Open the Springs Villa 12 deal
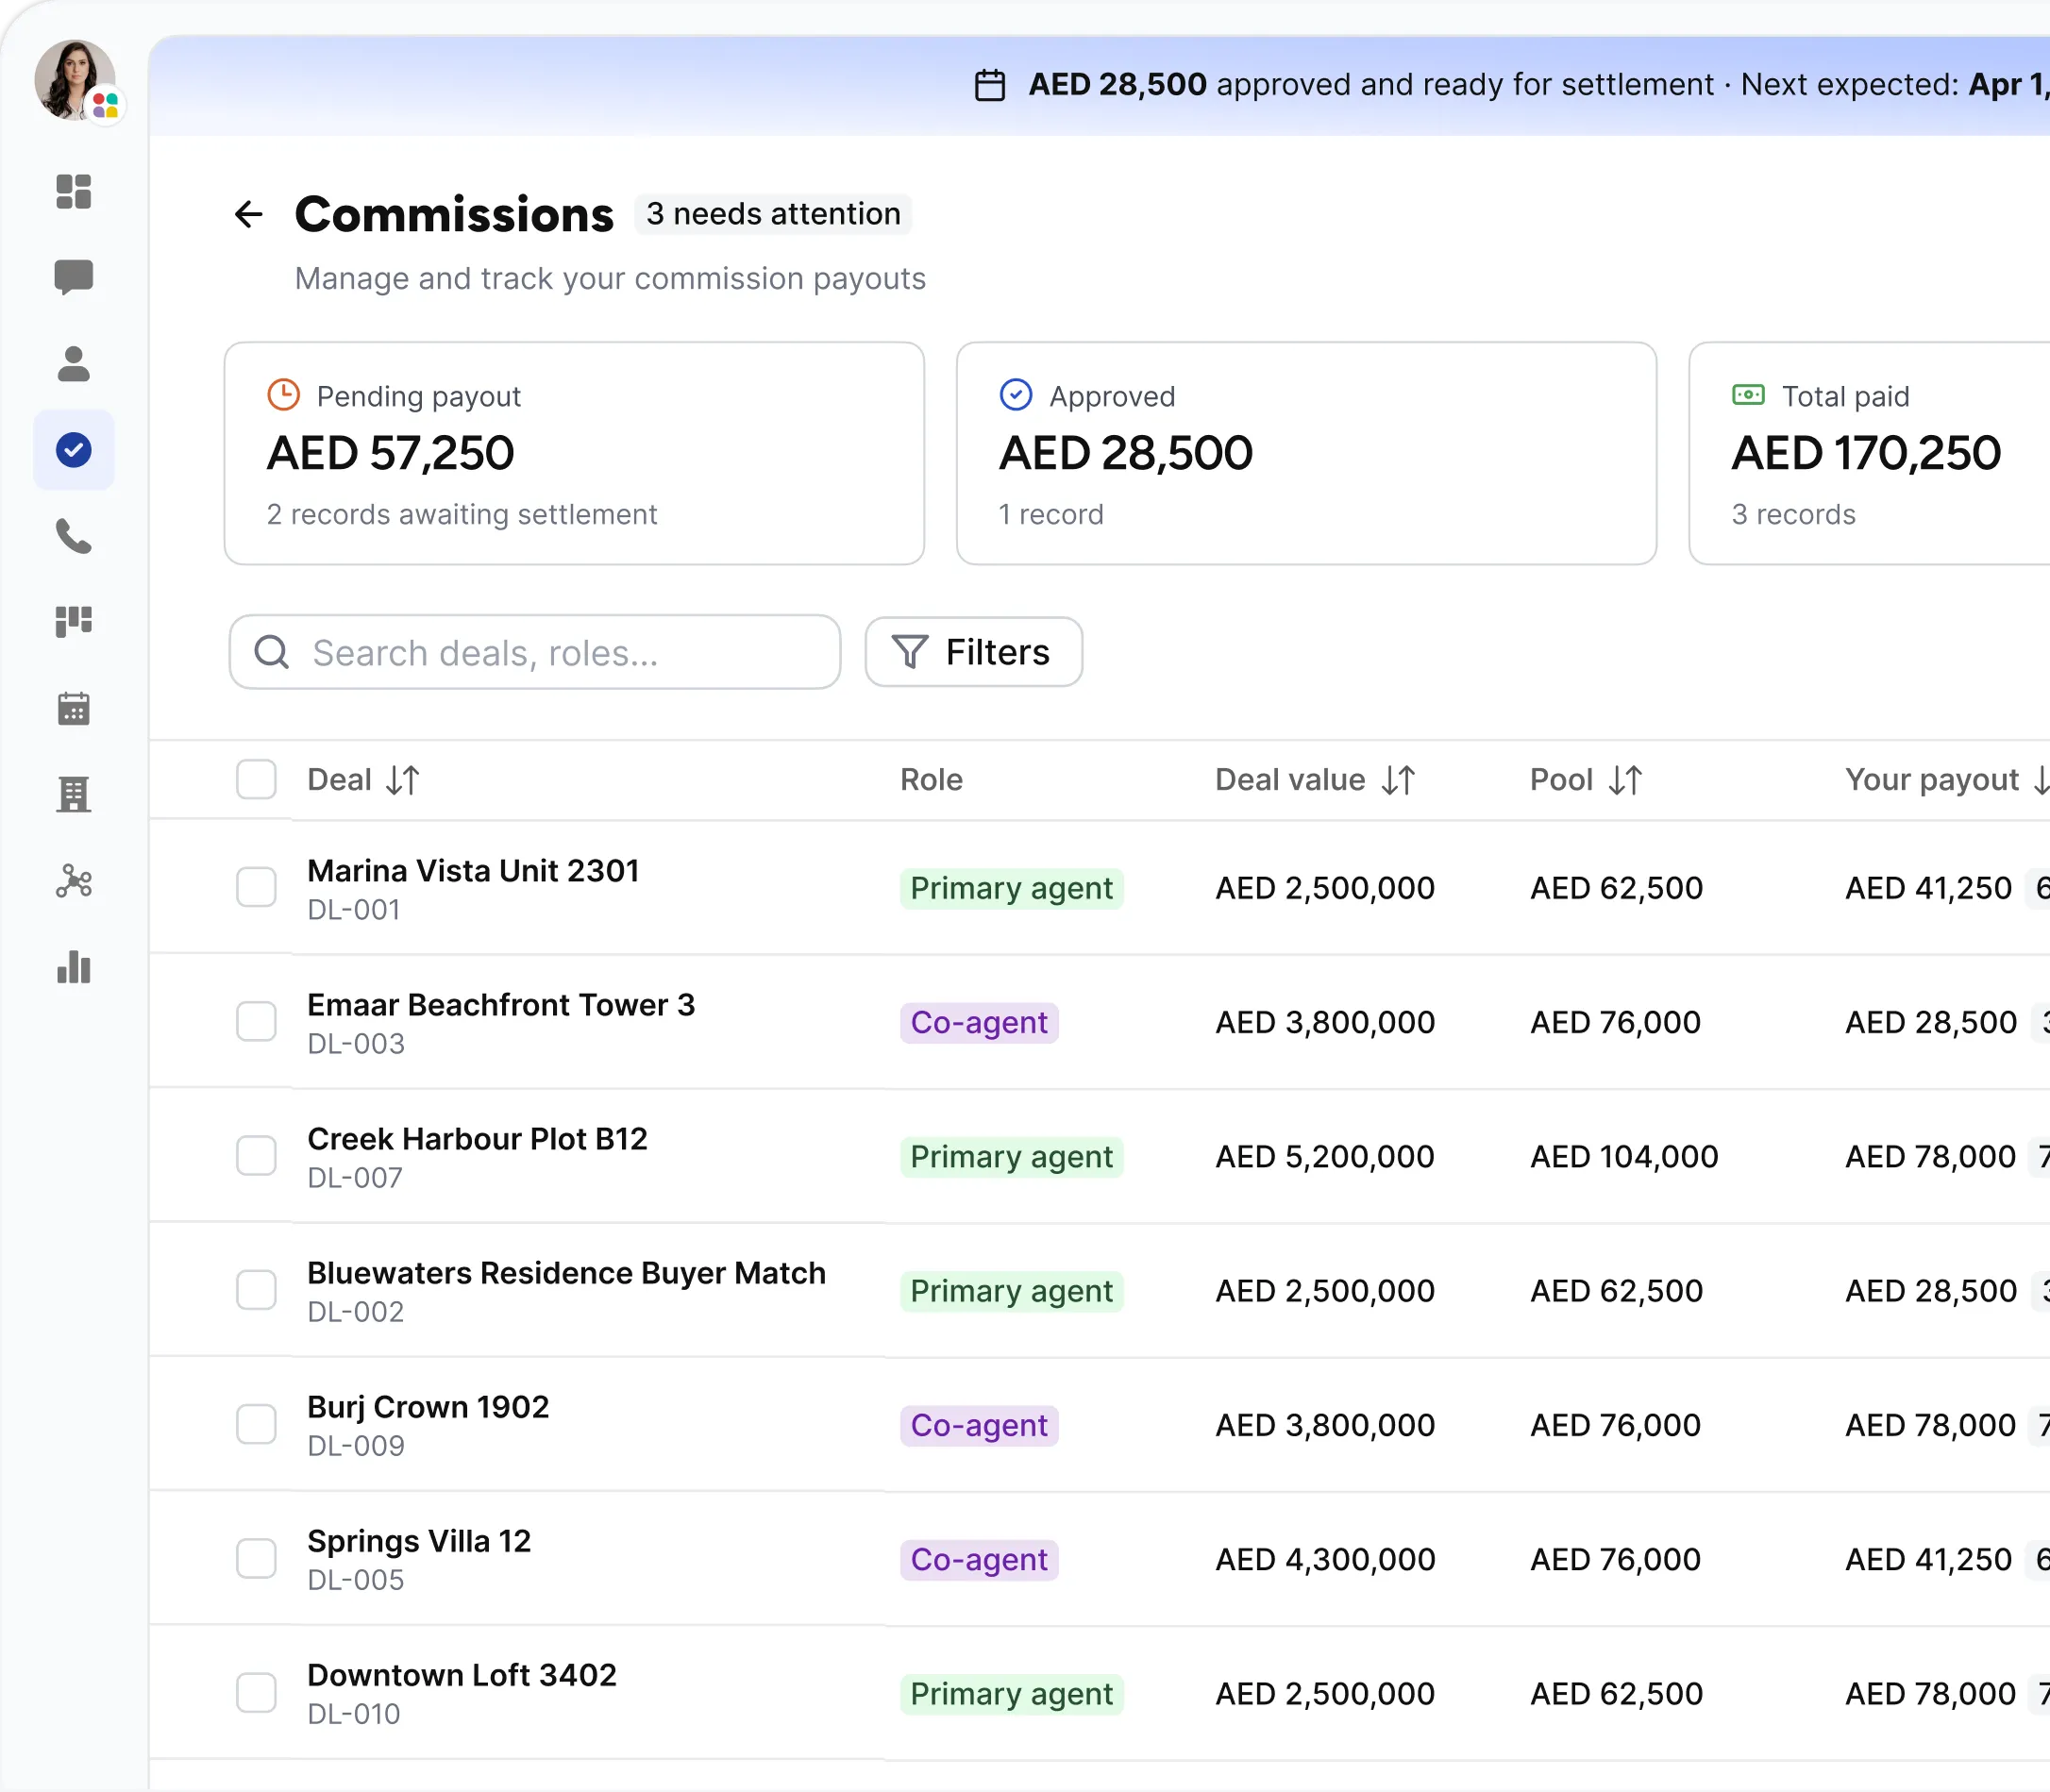This screenshot has width=2050, height=1792. point(419,1541)
